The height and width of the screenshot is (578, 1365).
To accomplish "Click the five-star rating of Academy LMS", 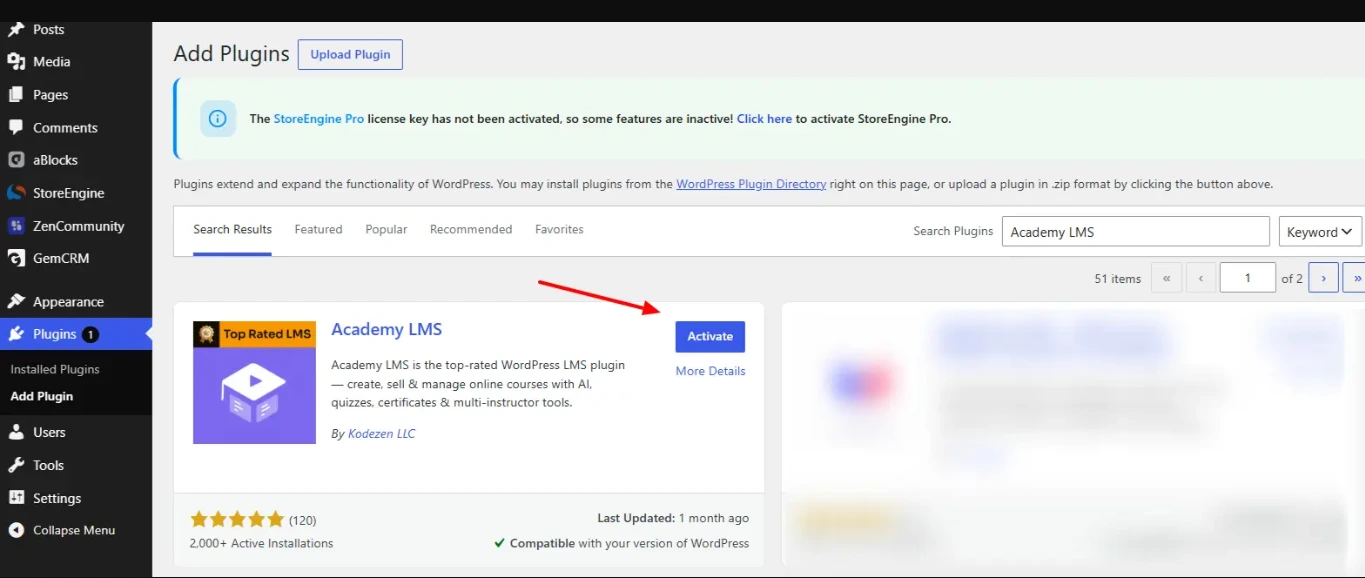I will tap(237, 520).
